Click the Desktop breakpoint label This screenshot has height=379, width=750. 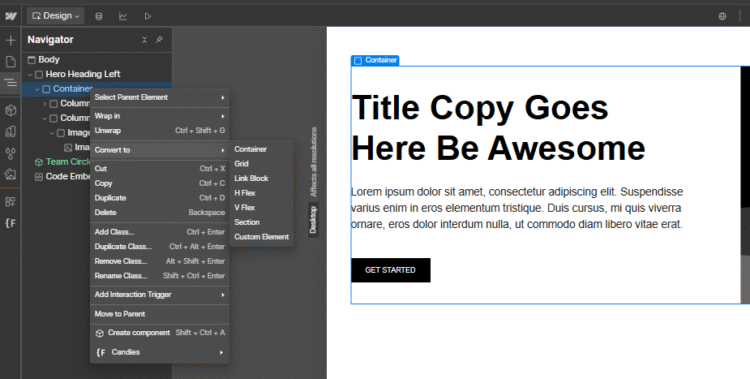click(313, 220)
